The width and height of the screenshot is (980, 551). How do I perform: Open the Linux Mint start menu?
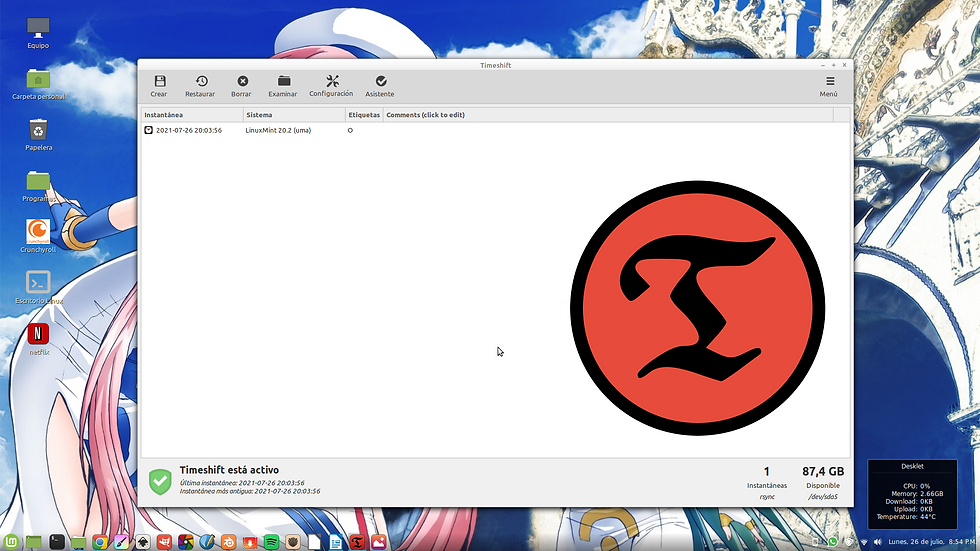point(11,542)
